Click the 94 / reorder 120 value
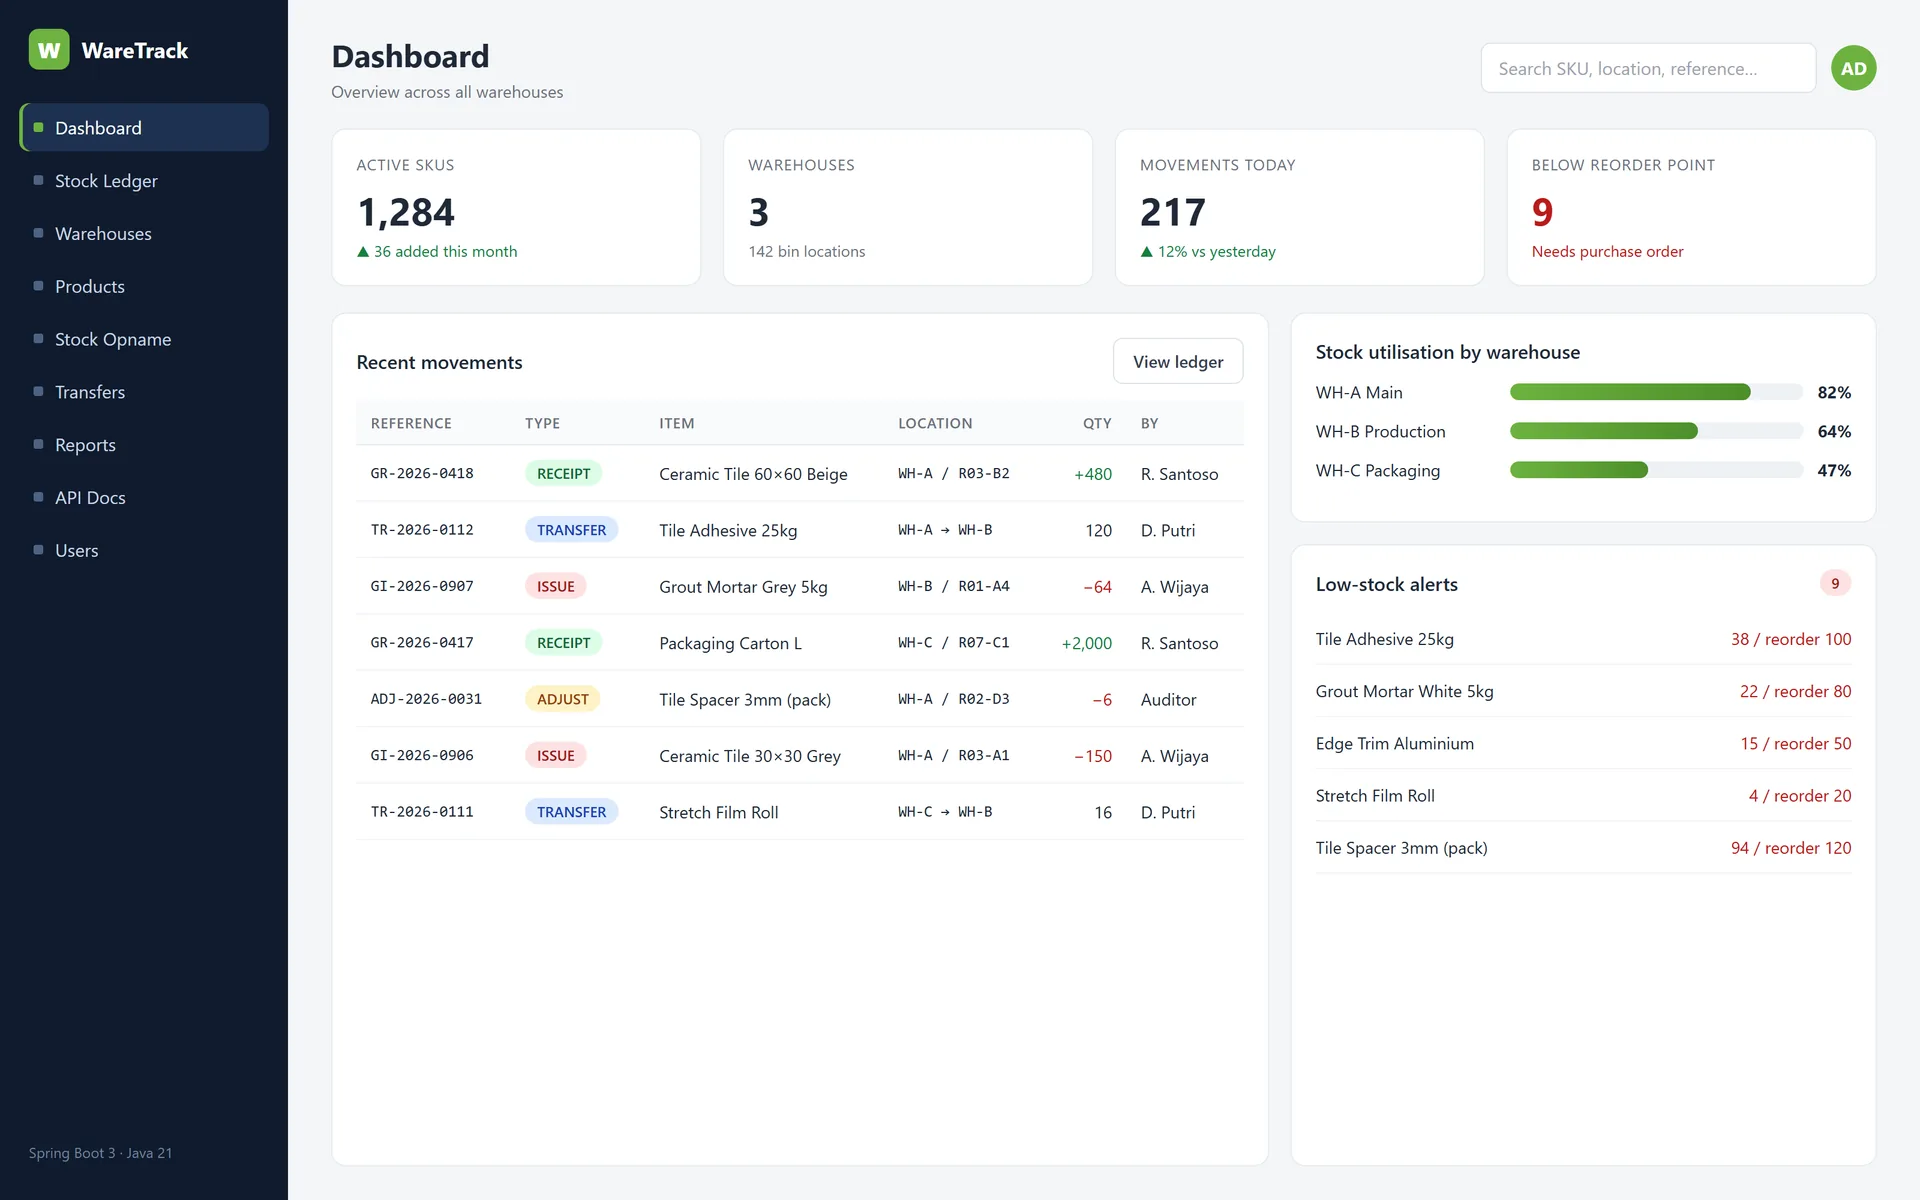The image size is (1920, 1200). [x=1791, y=848]
